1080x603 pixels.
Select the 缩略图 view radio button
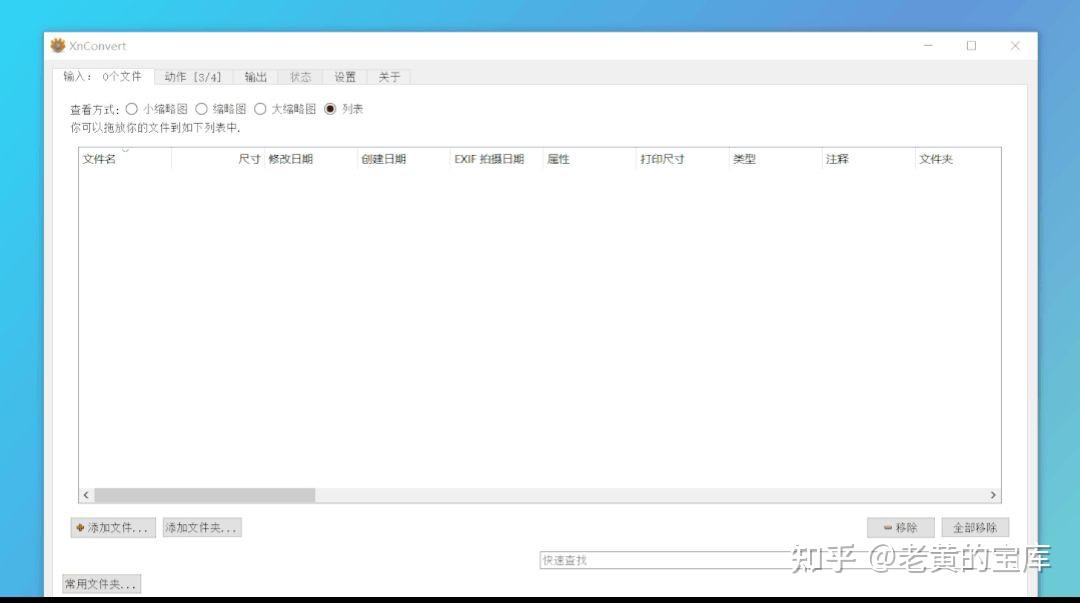pos(201,109)
